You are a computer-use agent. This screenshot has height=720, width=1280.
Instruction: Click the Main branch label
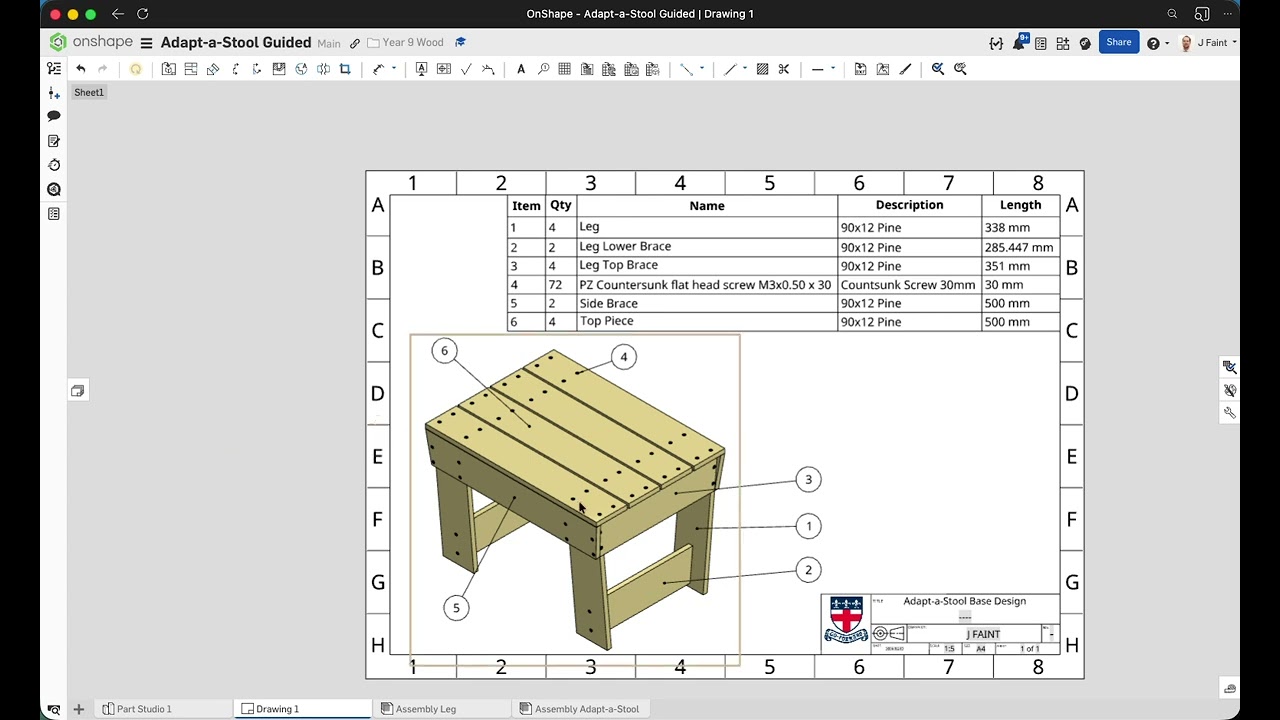click(x=329, y=44)
